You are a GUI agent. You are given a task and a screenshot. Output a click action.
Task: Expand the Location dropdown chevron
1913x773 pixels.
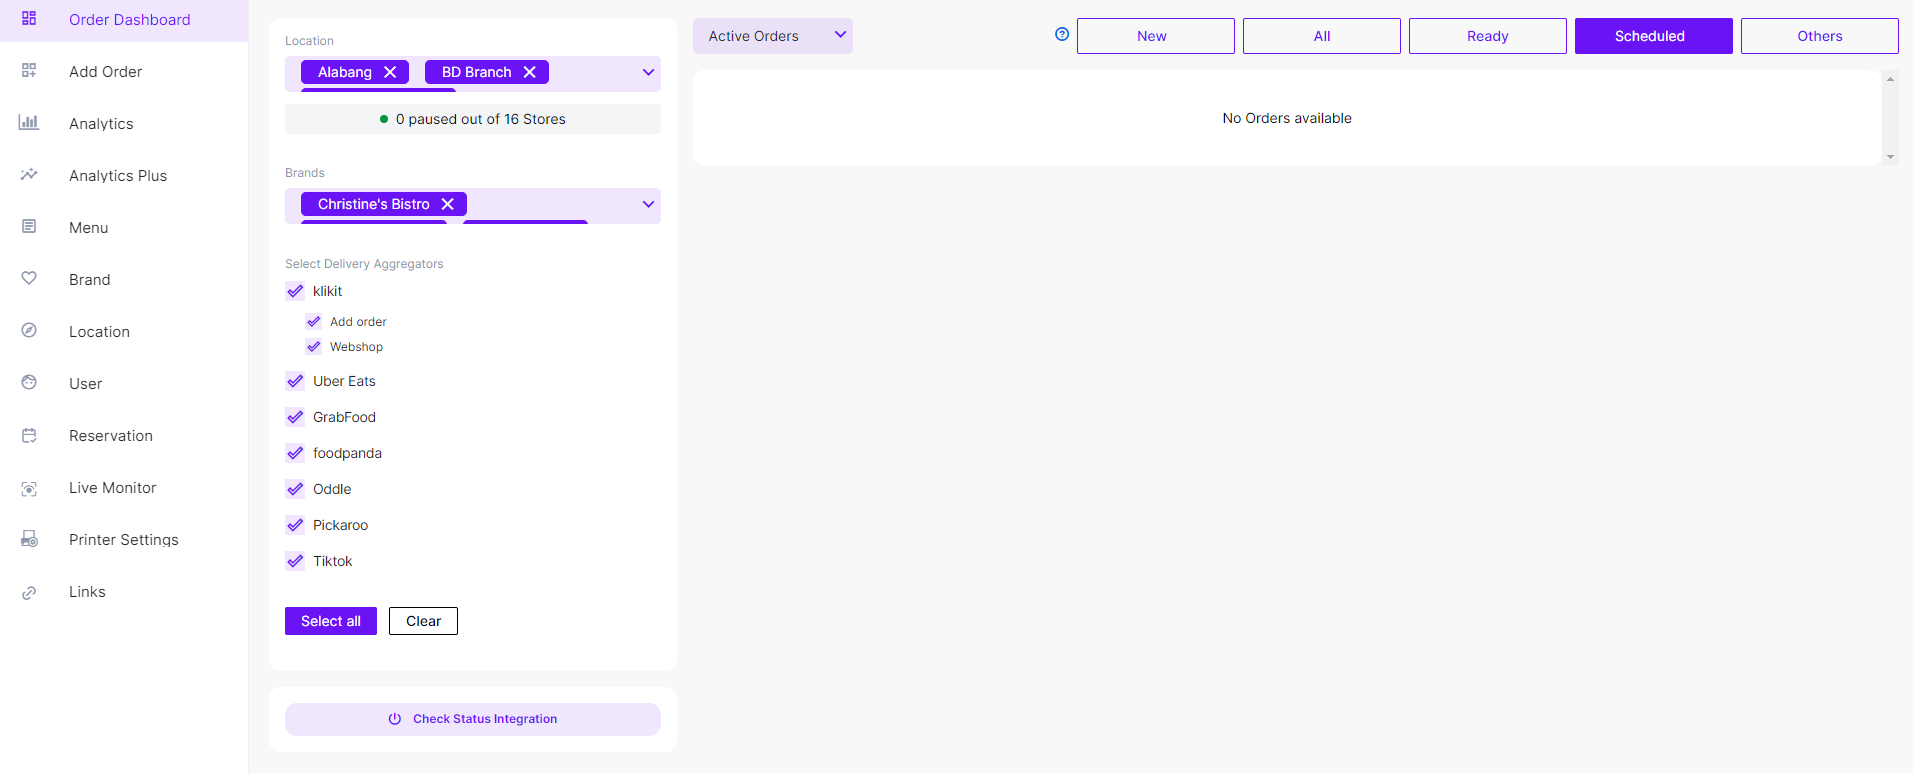tap(648, 72)
